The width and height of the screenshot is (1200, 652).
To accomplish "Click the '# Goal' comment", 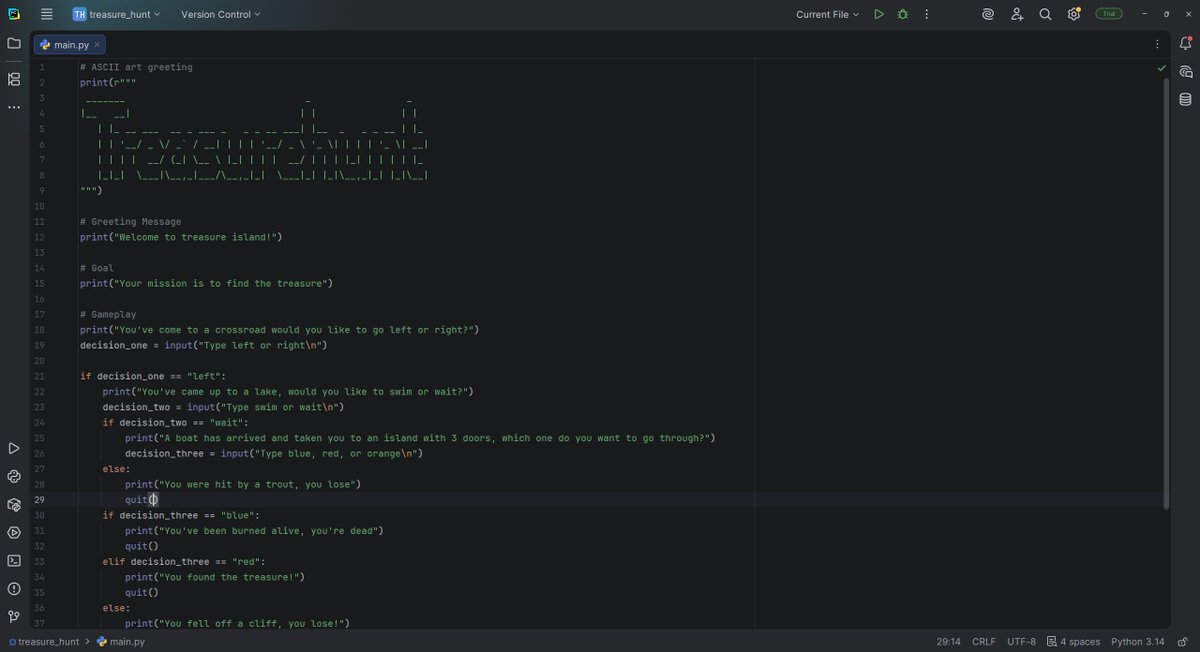I will click(x=97, y=268).
